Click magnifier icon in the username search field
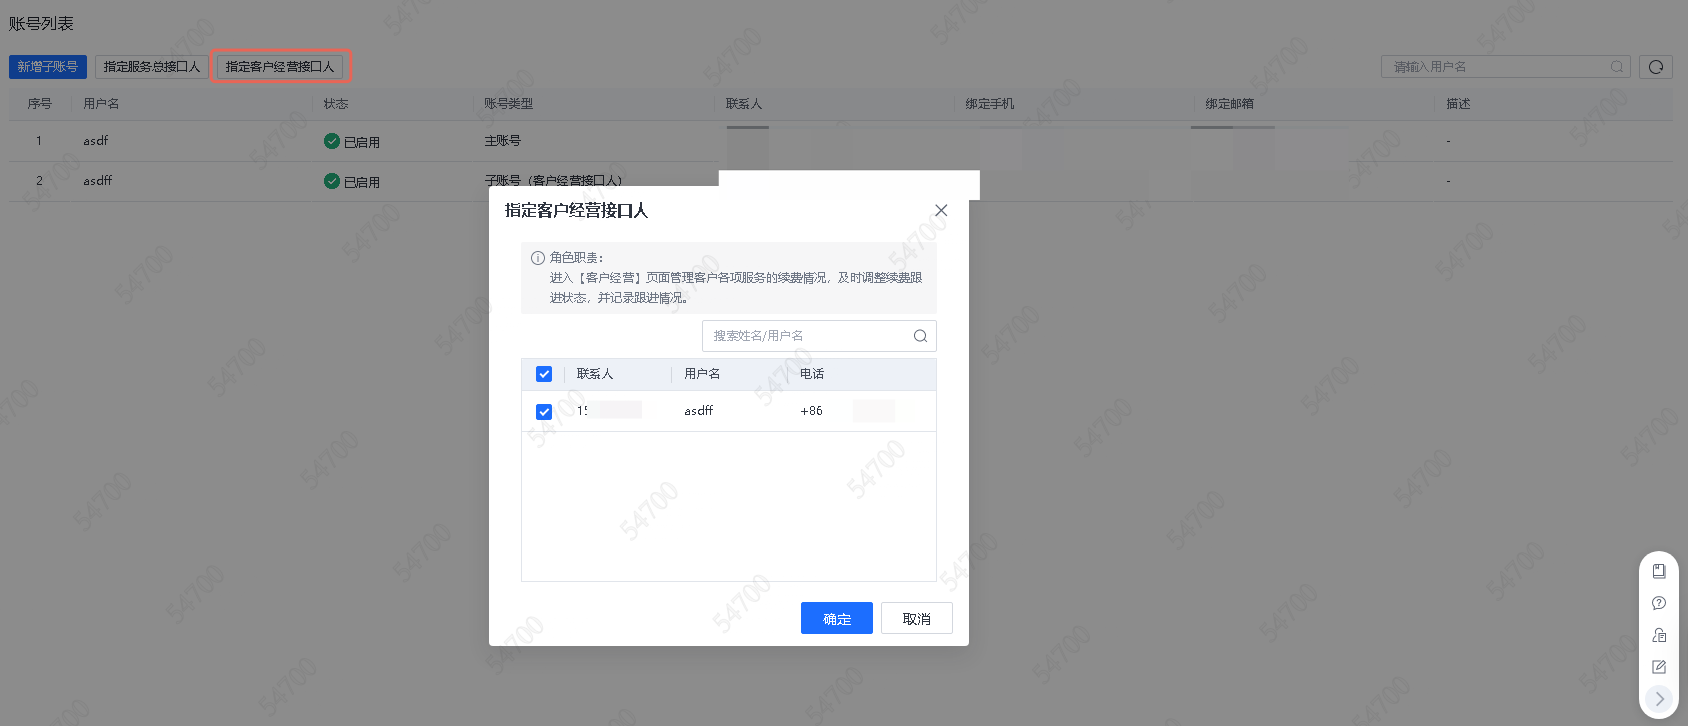This screenshot has height=726, width=1688. [1616, 67]
